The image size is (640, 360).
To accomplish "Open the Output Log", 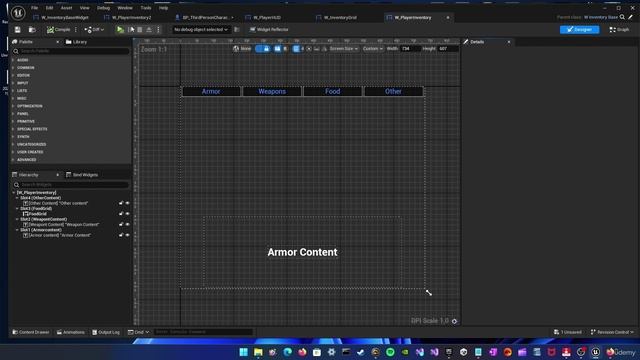I will (x=106, y=332).
